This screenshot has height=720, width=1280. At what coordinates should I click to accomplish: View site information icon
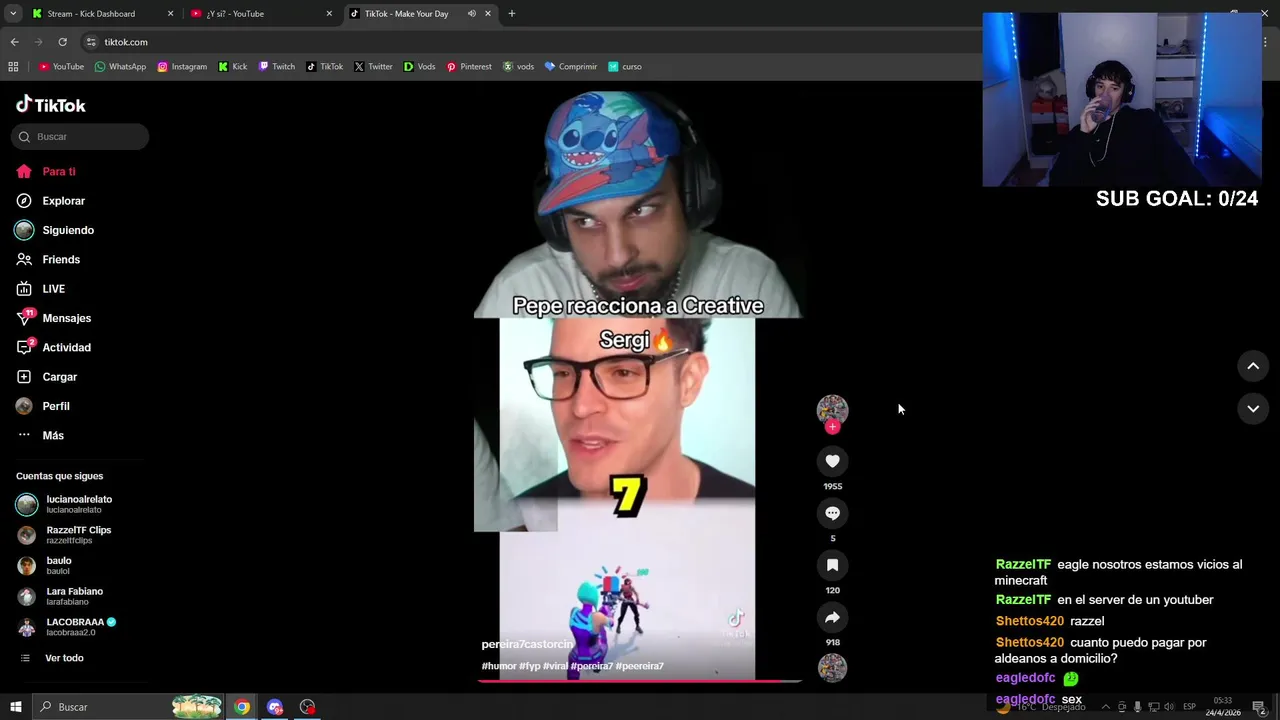91,42
